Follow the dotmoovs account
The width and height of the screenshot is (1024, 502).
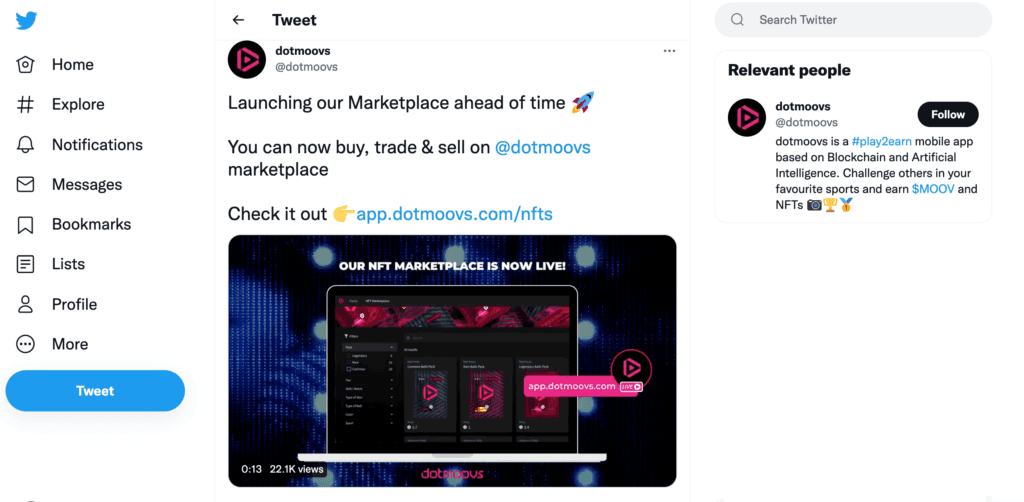[x=947, y=114]
